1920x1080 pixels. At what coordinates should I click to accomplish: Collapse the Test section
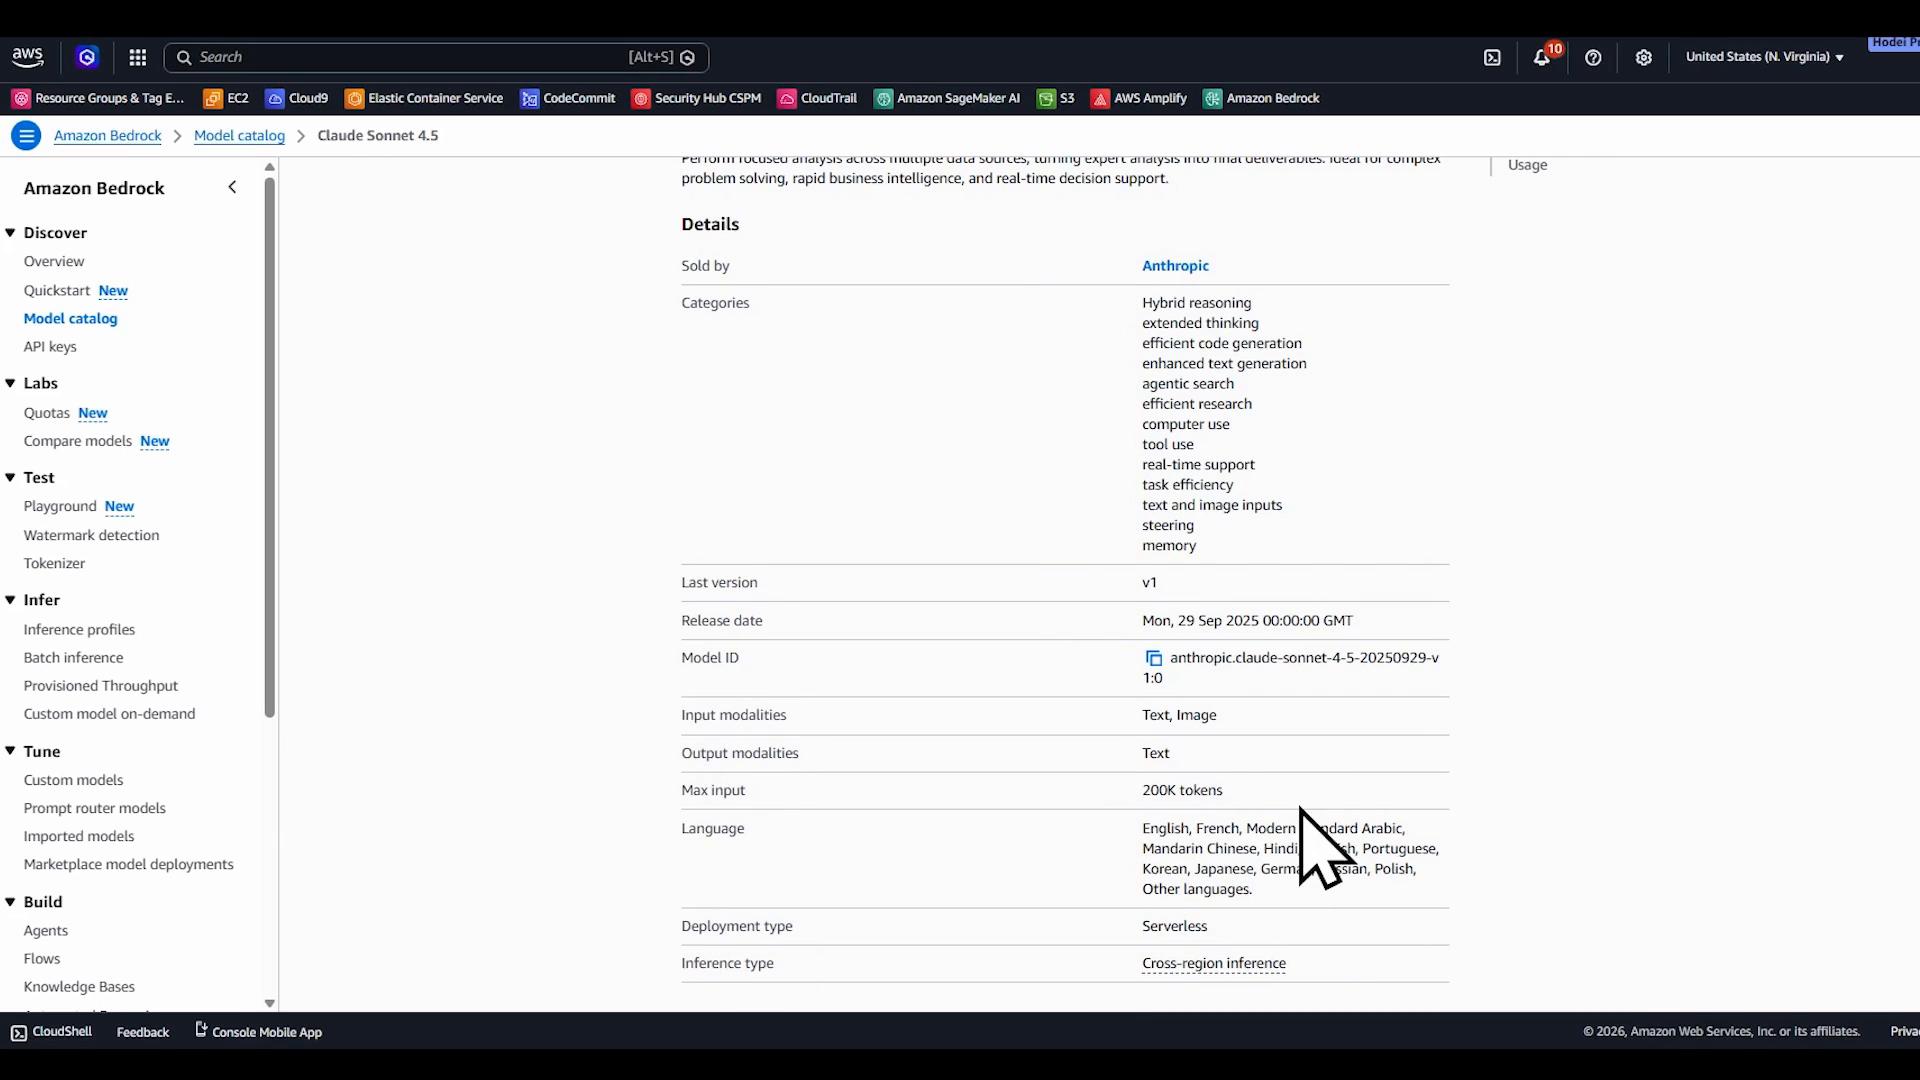10,478
